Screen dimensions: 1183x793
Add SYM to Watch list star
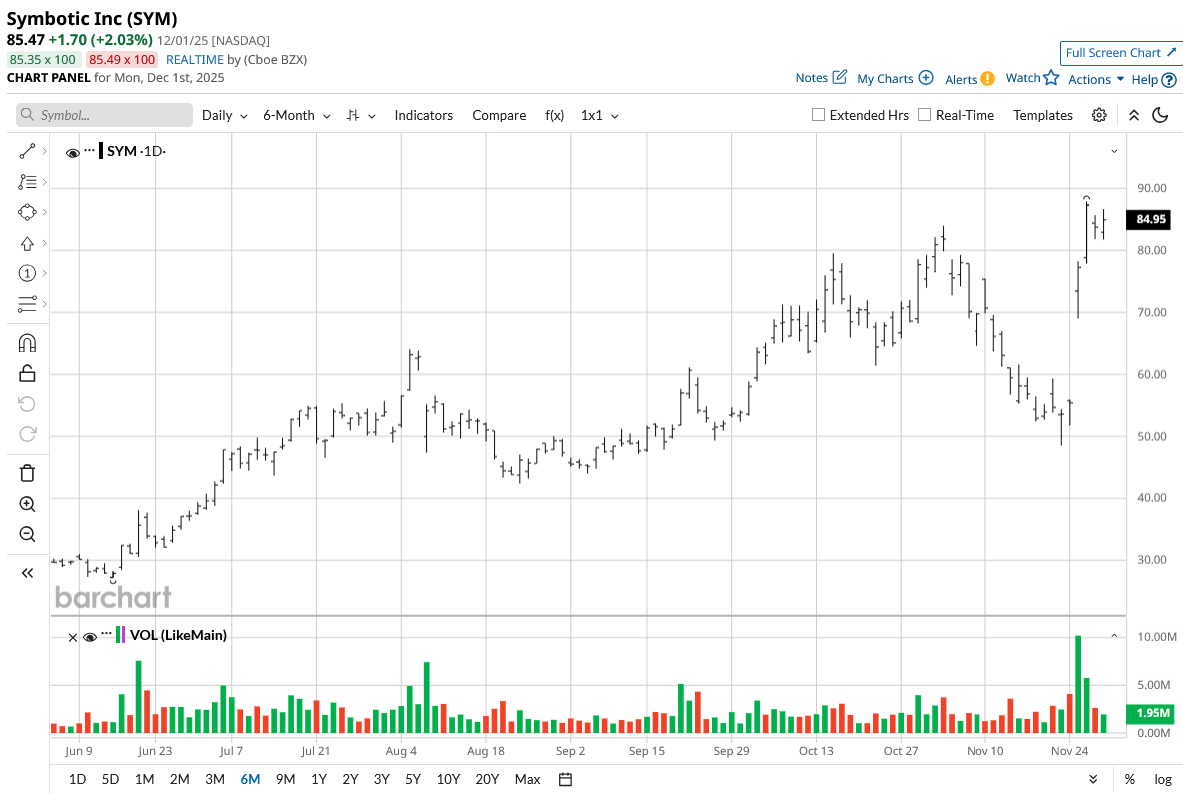1052,78
